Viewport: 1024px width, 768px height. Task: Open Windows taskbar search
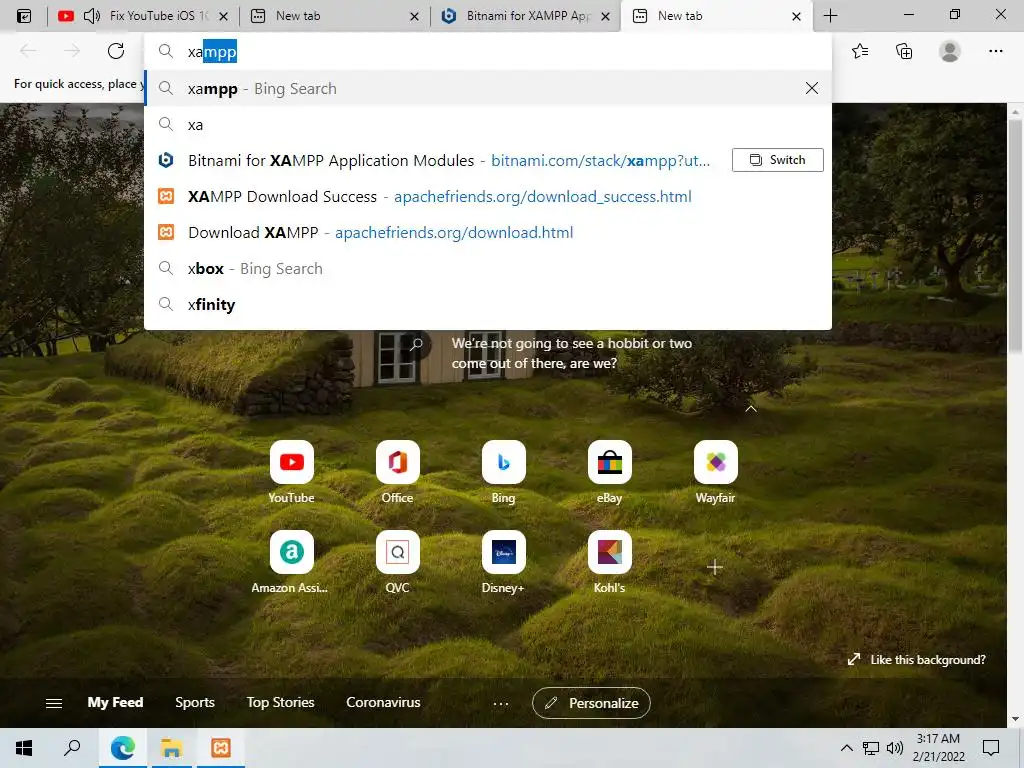pos(72,748)
